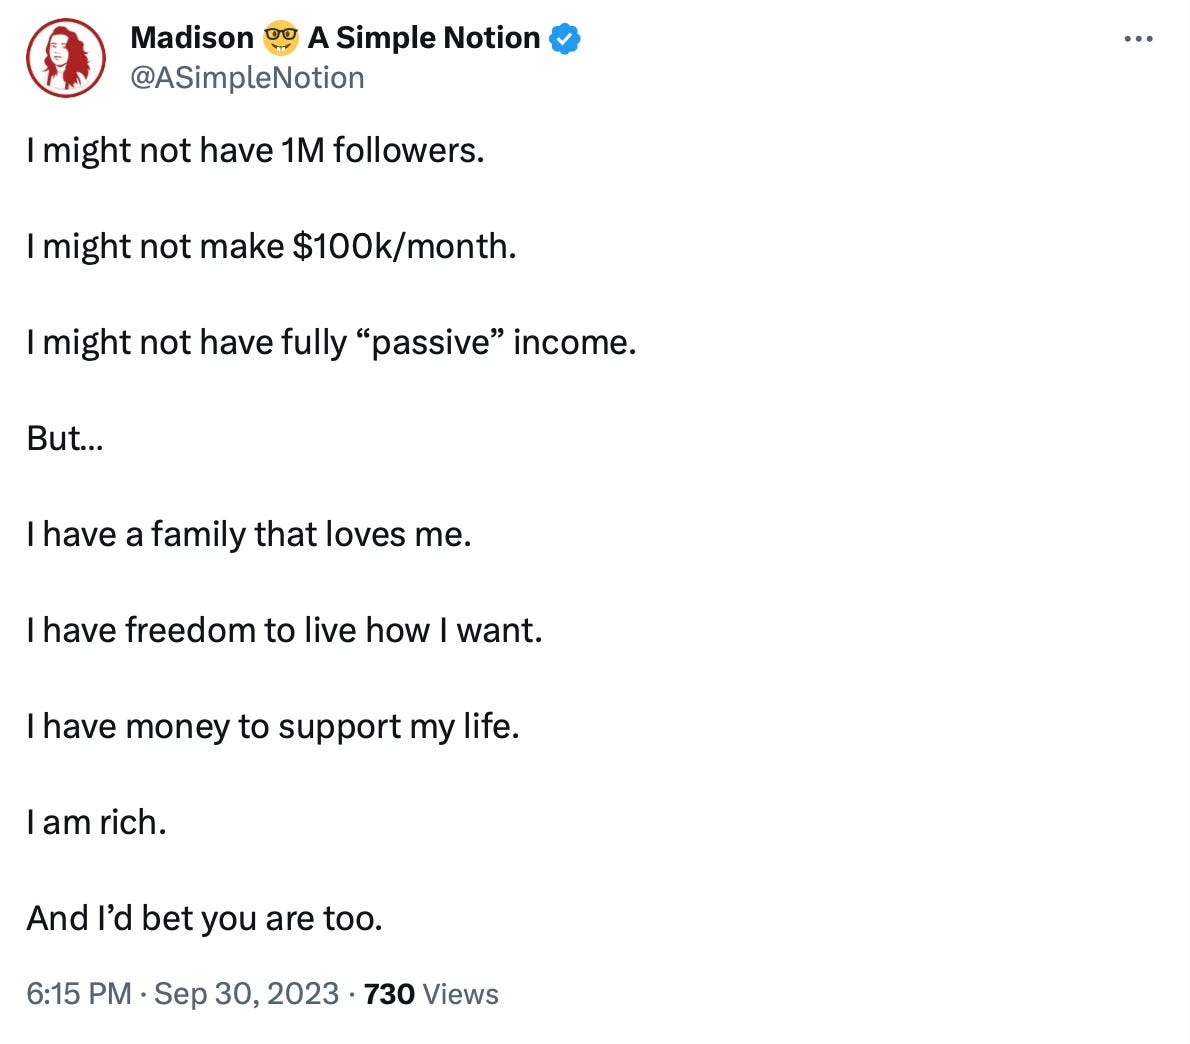Click the family that loves me line
Screen dimensions: 1190x1044
[x=249, y=534]
